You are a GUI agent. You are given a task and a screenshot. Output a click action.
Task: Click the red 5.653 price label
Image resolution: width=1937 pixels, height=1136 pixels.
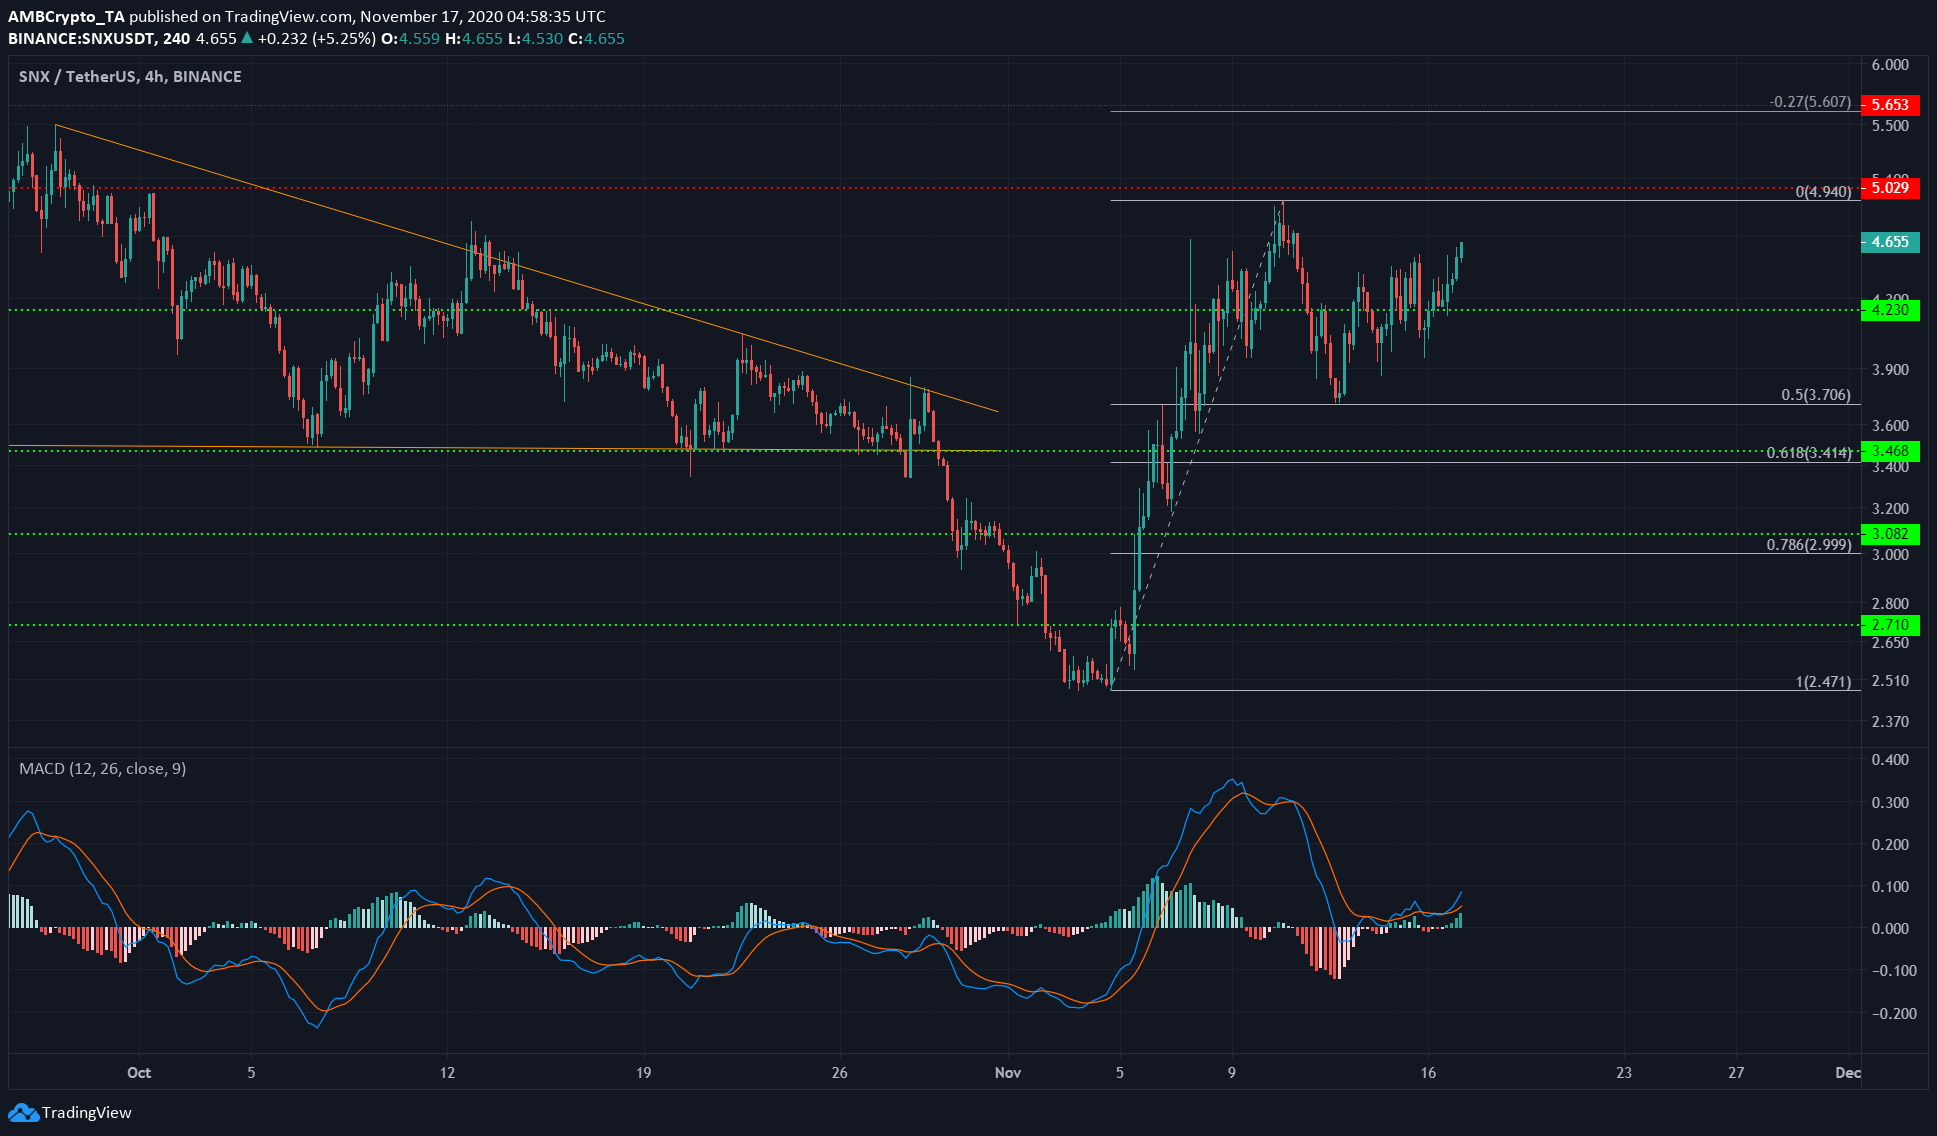[1890, 104]
